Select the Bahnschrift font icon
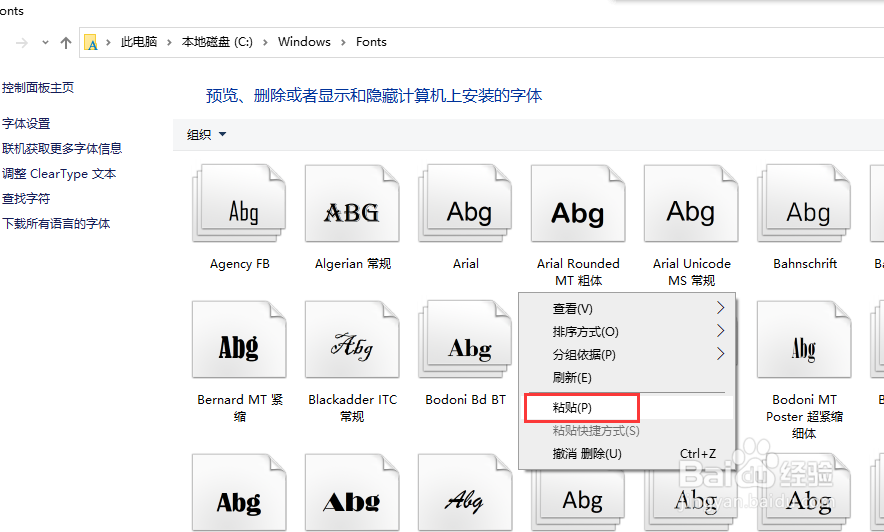Screen dimensions: 884x532 click(x=805, y=203)
